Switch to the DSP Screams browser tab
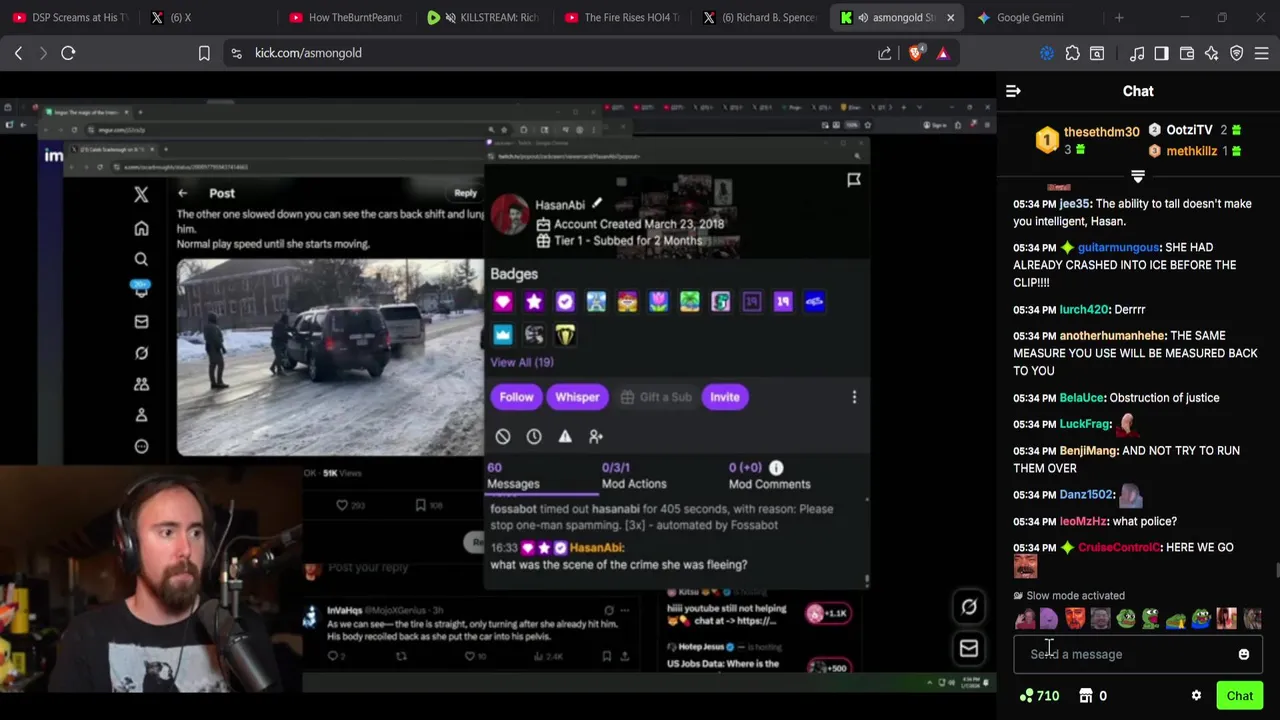Screen dimensions: 1280x720 [x=69, y=17]
